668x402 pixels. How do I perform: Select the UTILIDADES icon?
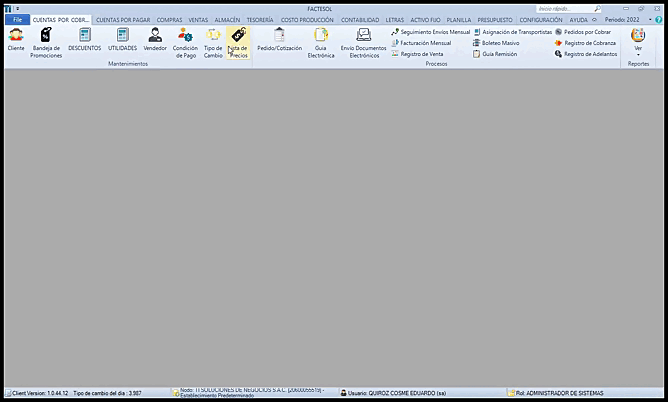click(x=123, y=40)
